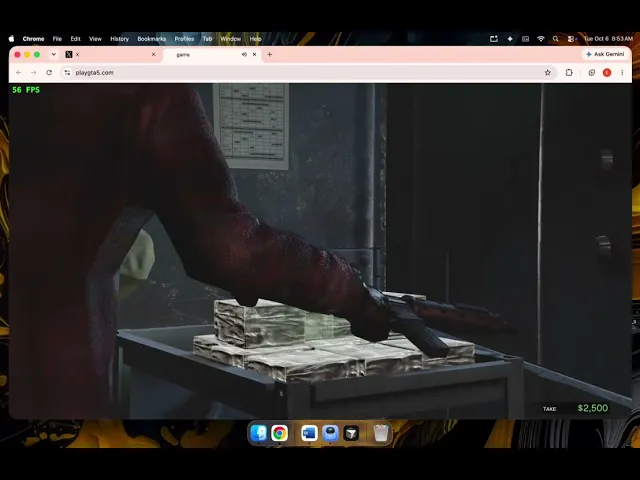
Task: Click the 56 FPS counter
Action: coord(26,90)
